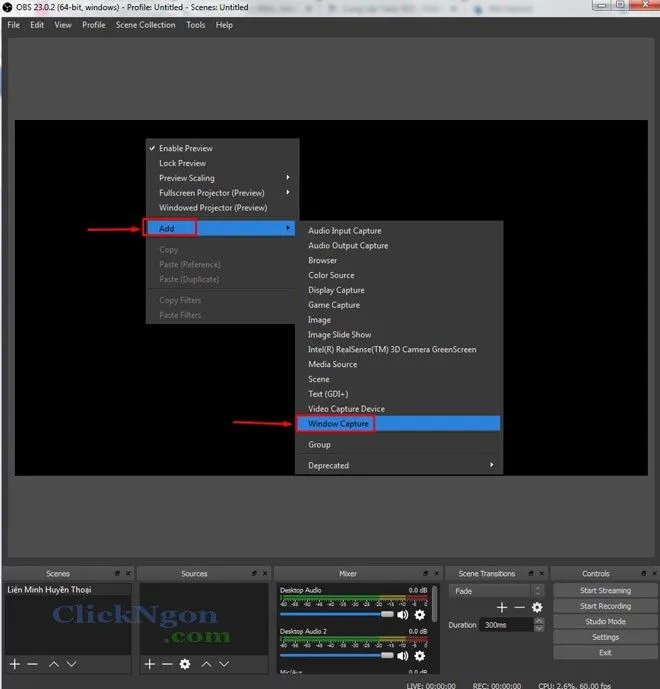This screenshot has width=660, height=689.
Task: Open the File menu
Action: 14,25
